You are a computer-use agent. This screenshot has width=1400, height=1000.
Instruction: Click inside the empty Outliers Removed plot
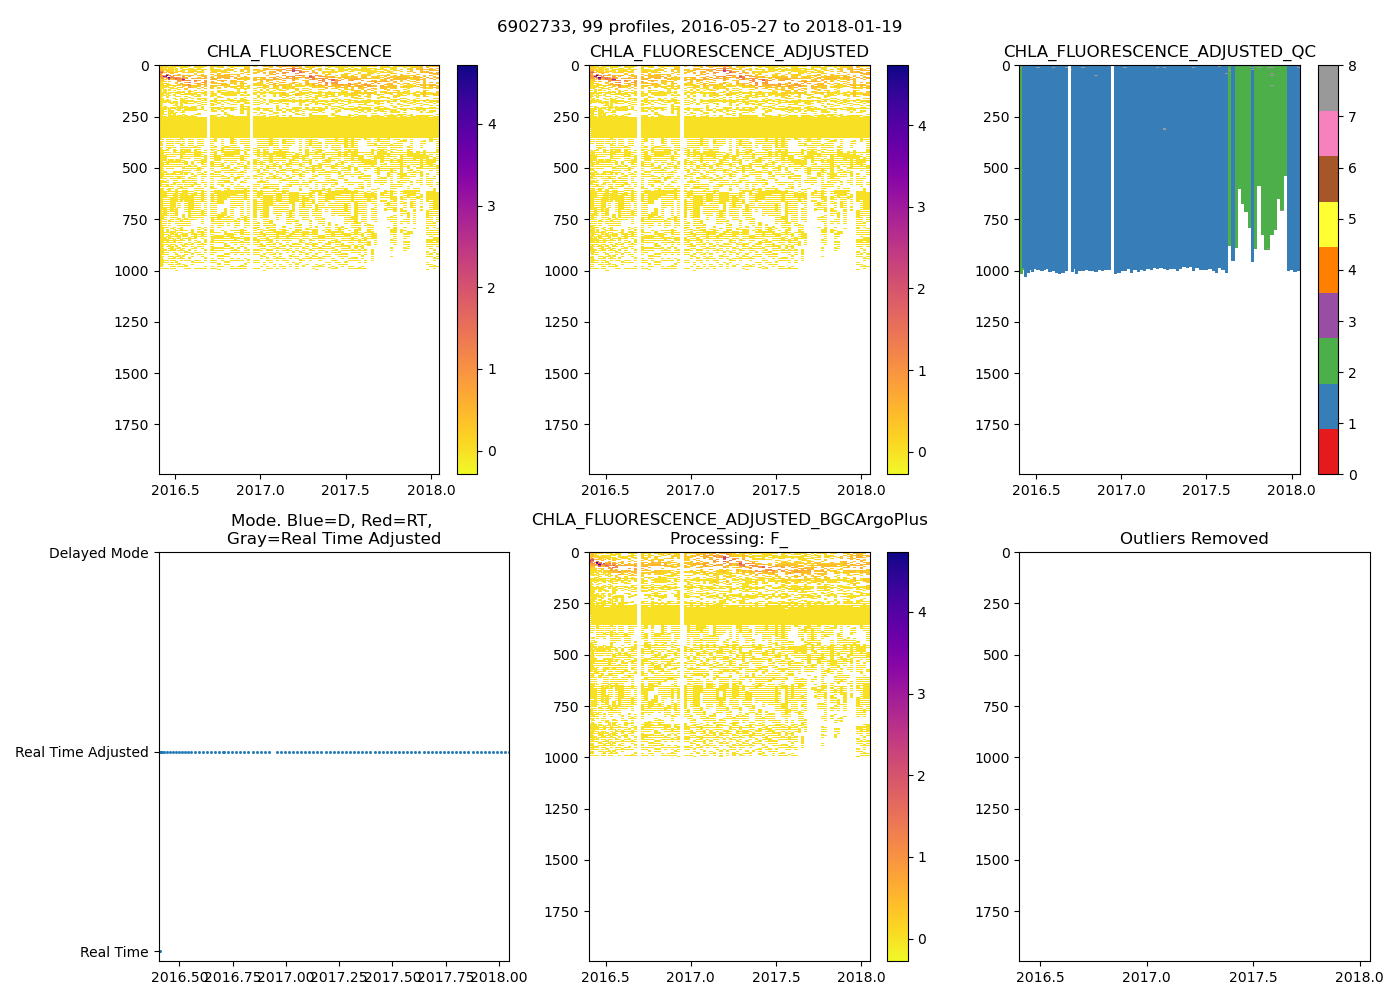coord(1194,757)
